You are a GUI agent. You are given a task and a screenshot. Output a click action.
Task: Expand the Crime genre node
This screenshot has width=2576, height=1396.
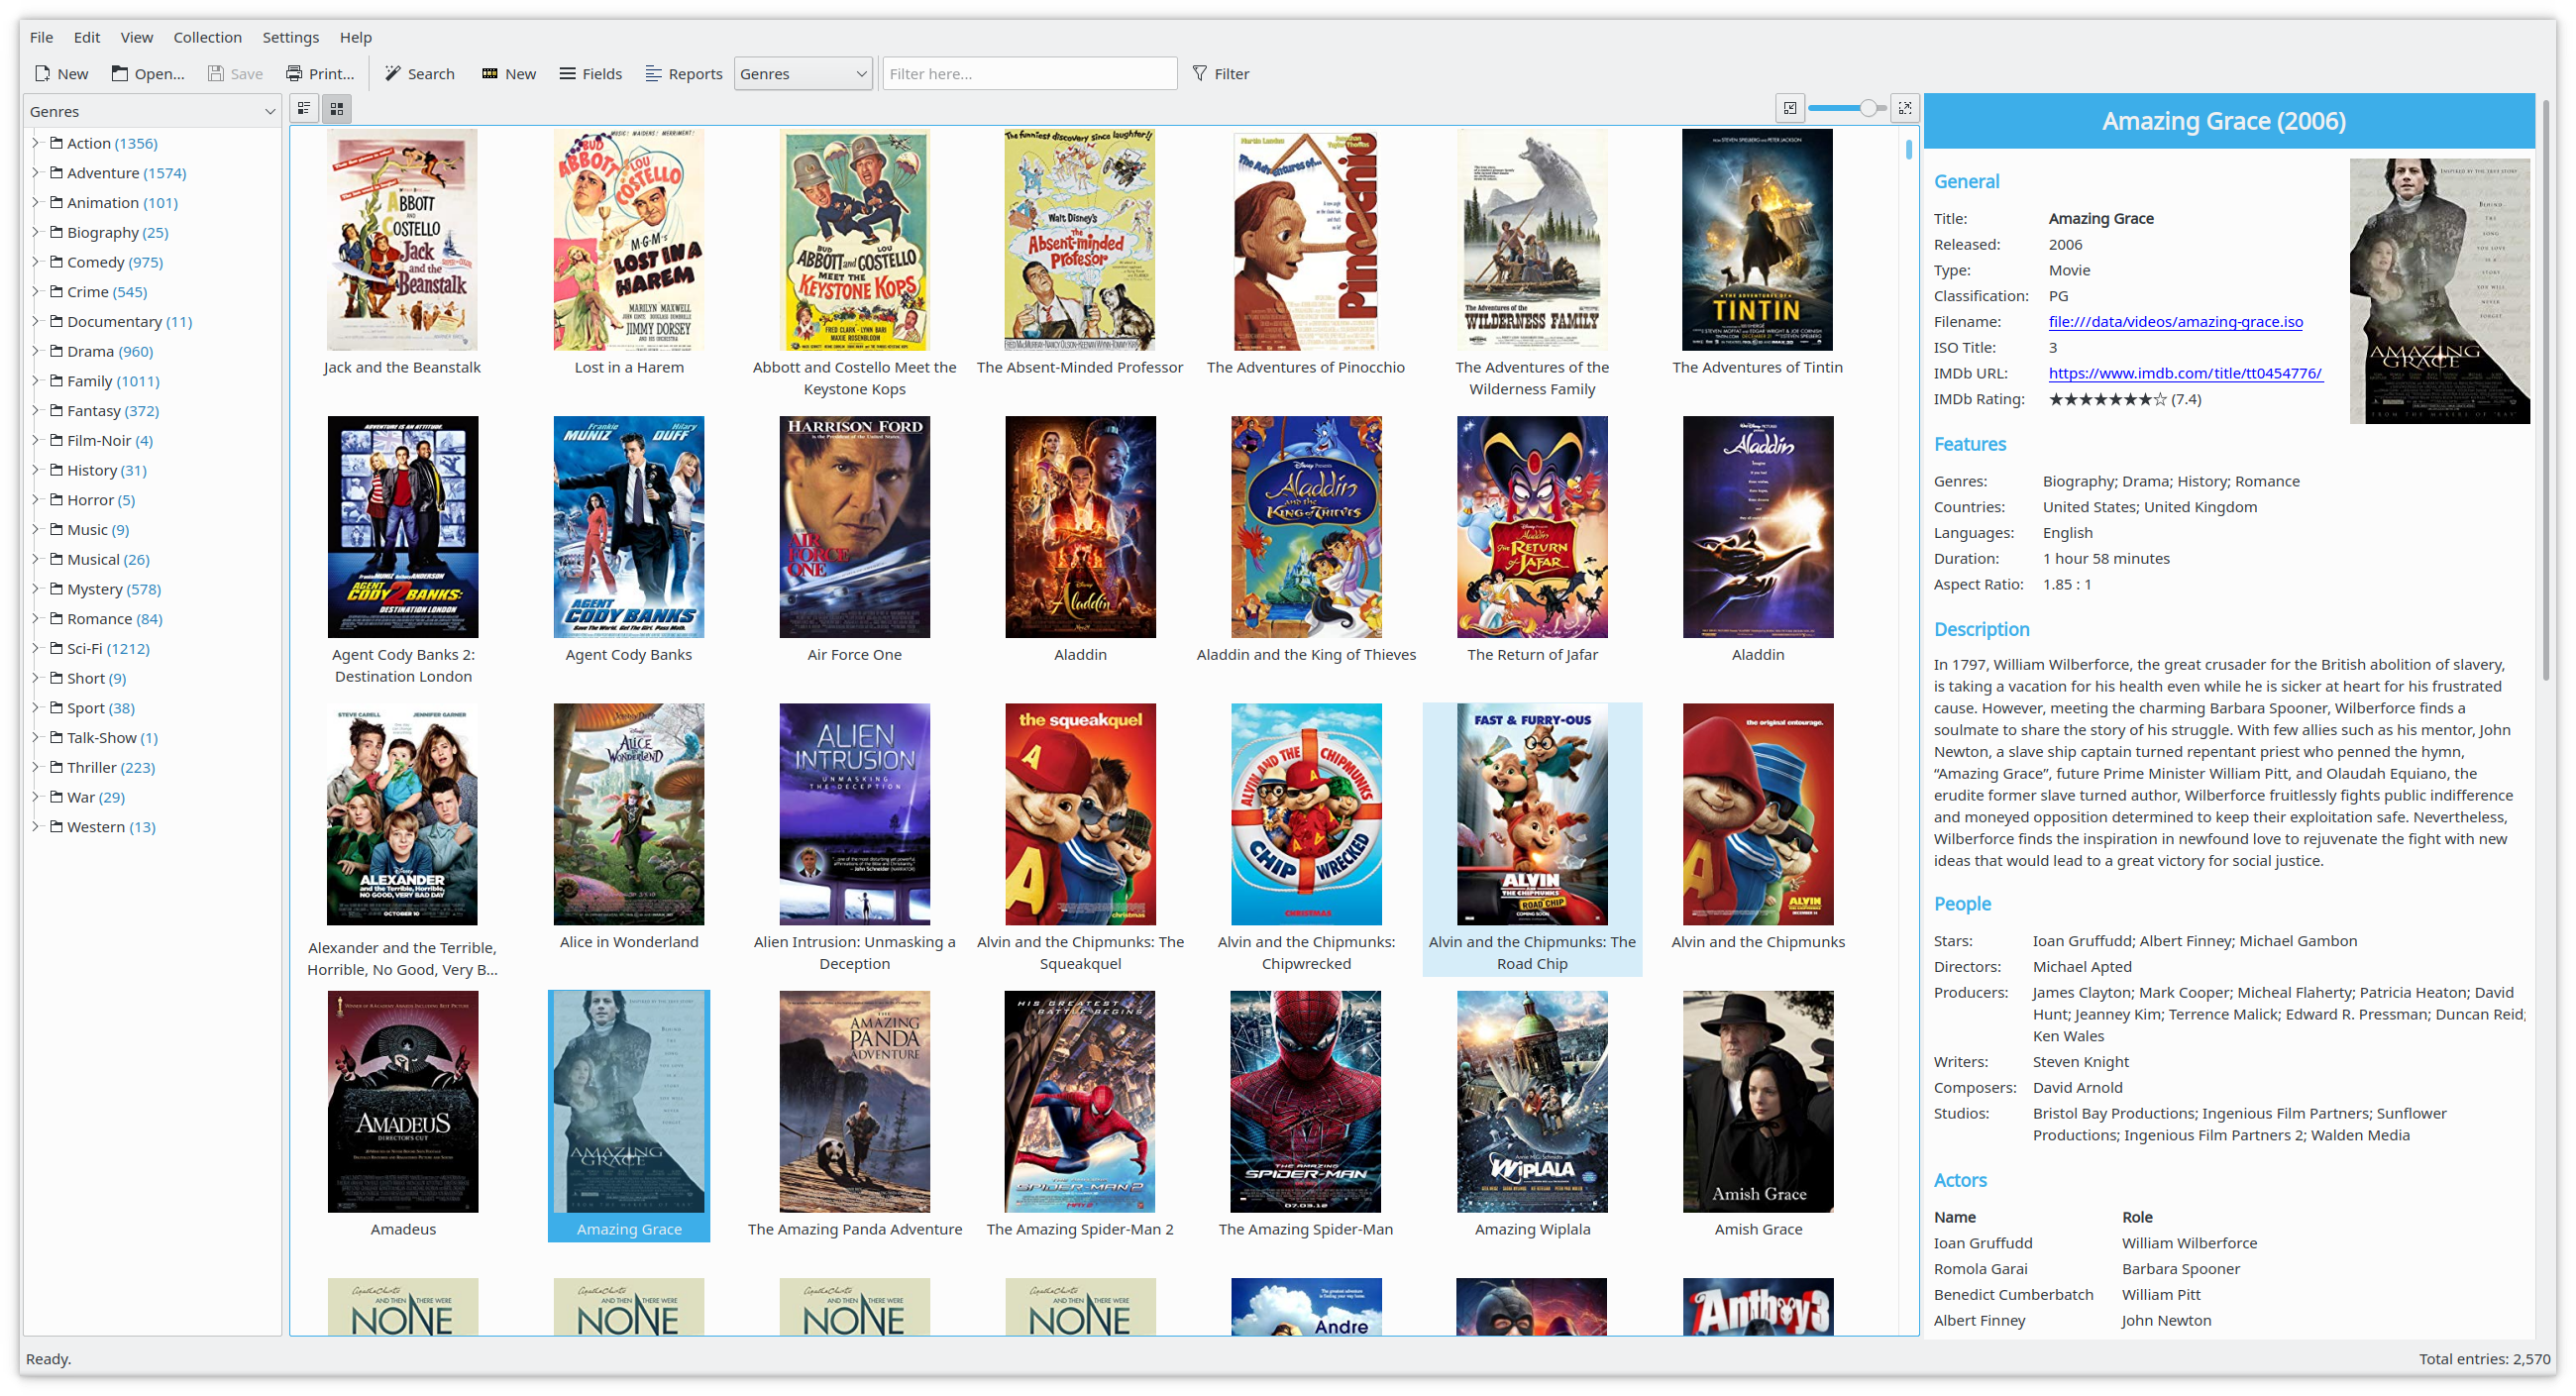click(36, 292)
